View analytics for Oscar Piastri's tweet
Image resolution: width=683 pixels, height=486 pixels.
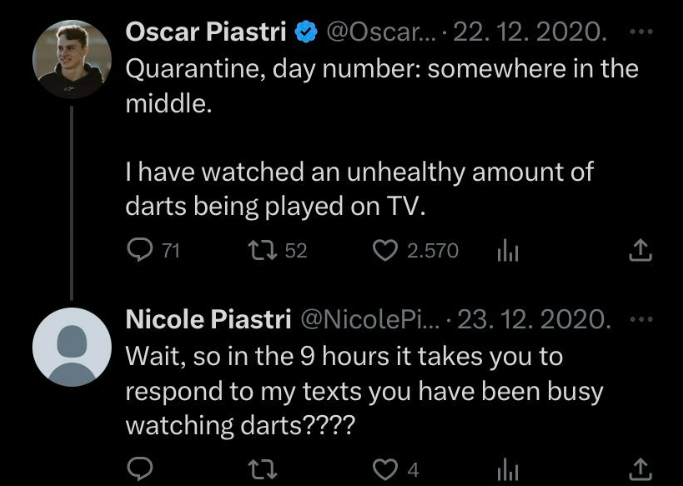coord(508,252)
